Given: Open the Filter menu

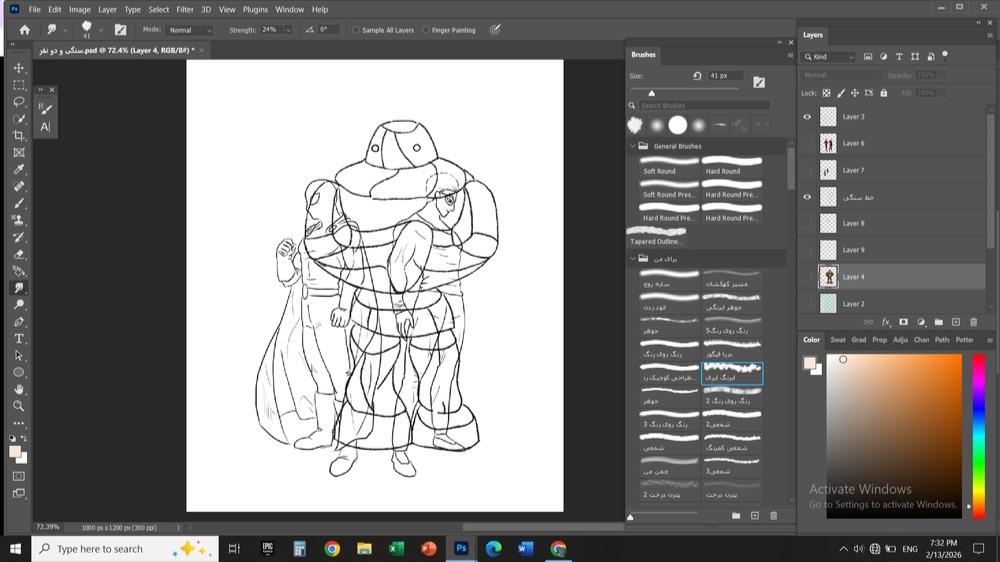Looking at the screenshot, I should [x=185, y=9].
